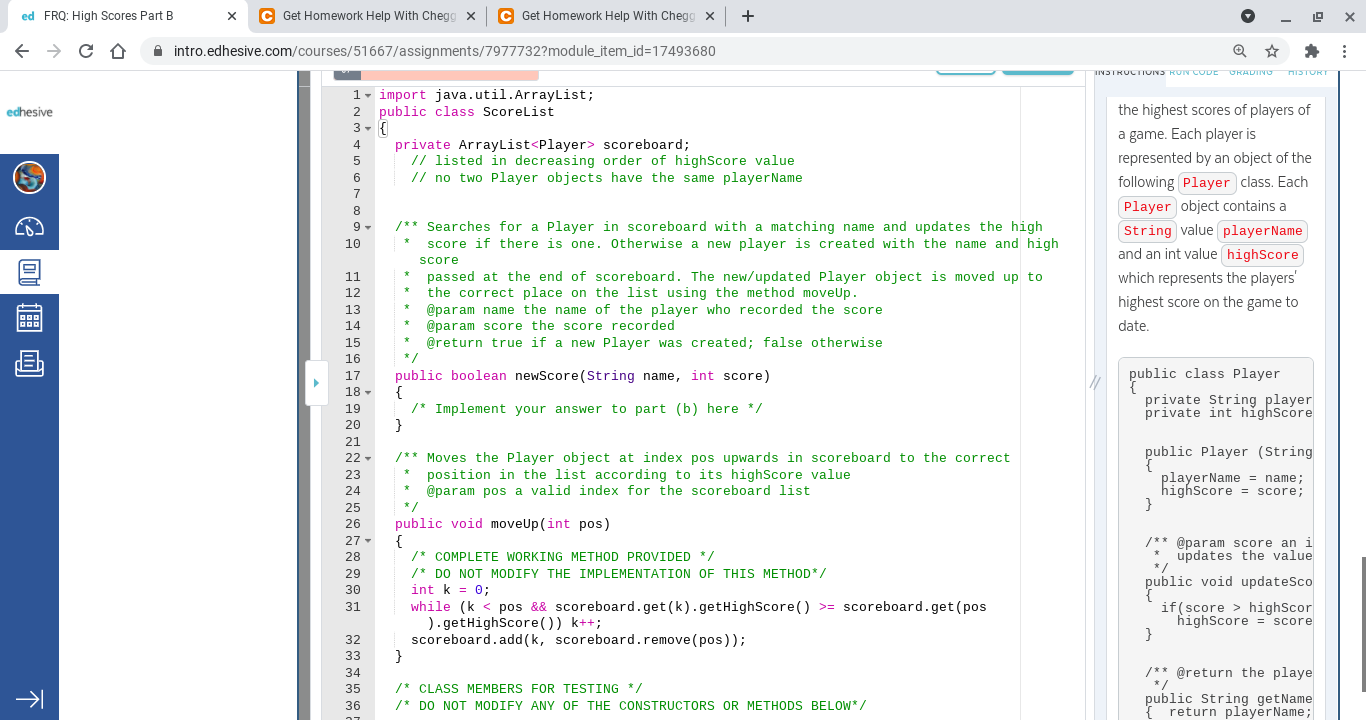Select the modules book icon in sidebar
The height and width of the screenshot is (720, 1366).
point(29,272)
